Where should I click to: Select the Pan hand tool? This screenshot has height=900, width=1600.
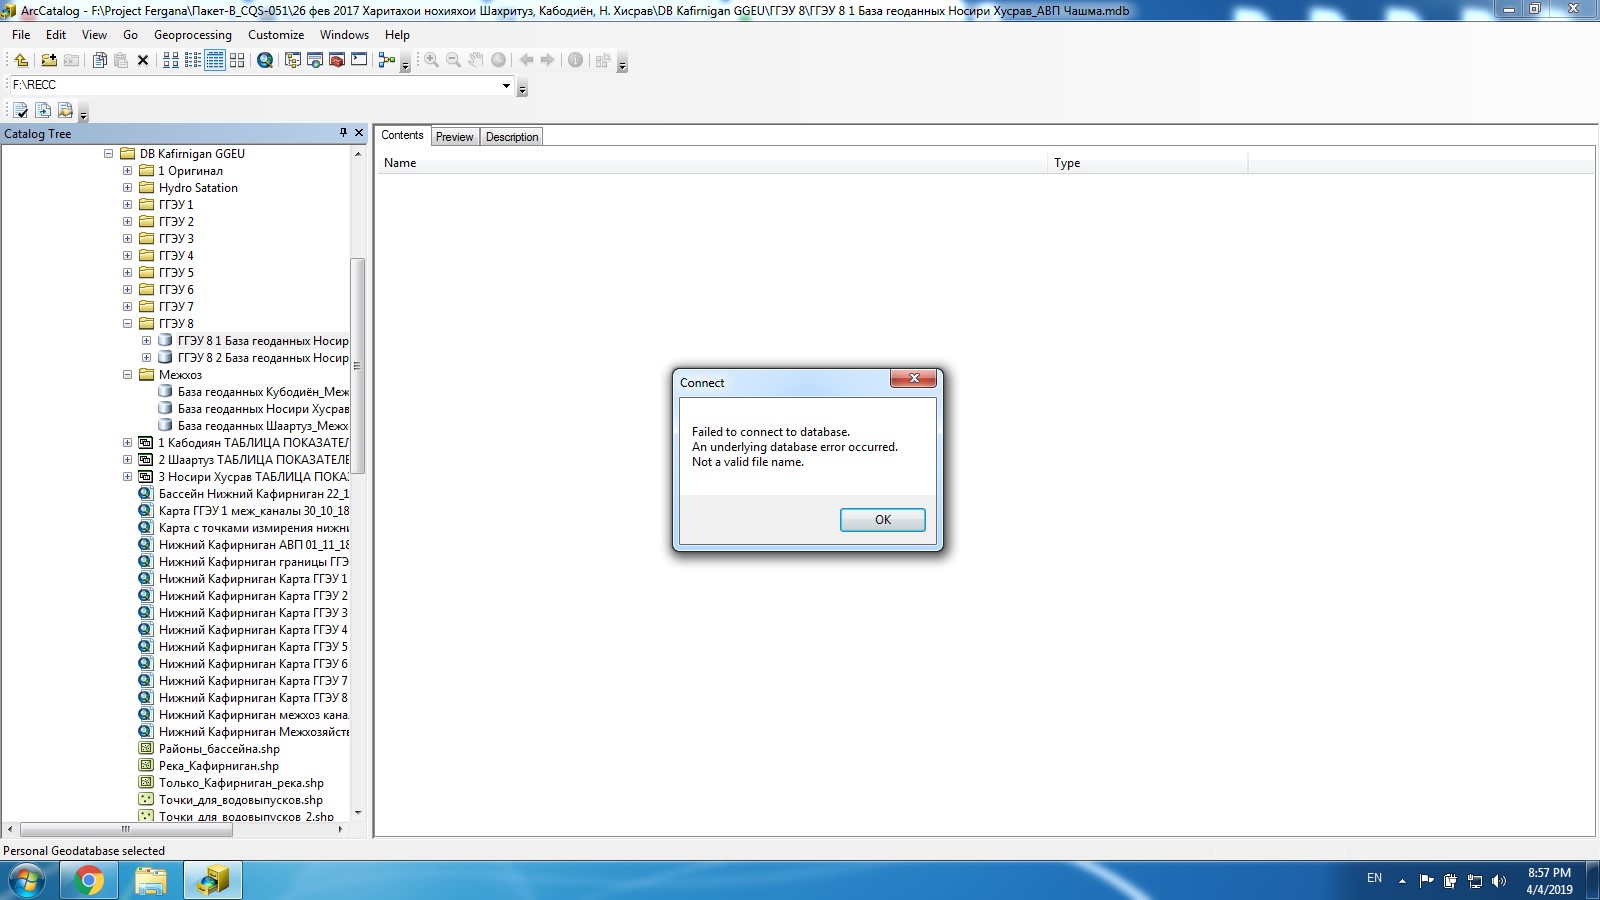(476, 60)
